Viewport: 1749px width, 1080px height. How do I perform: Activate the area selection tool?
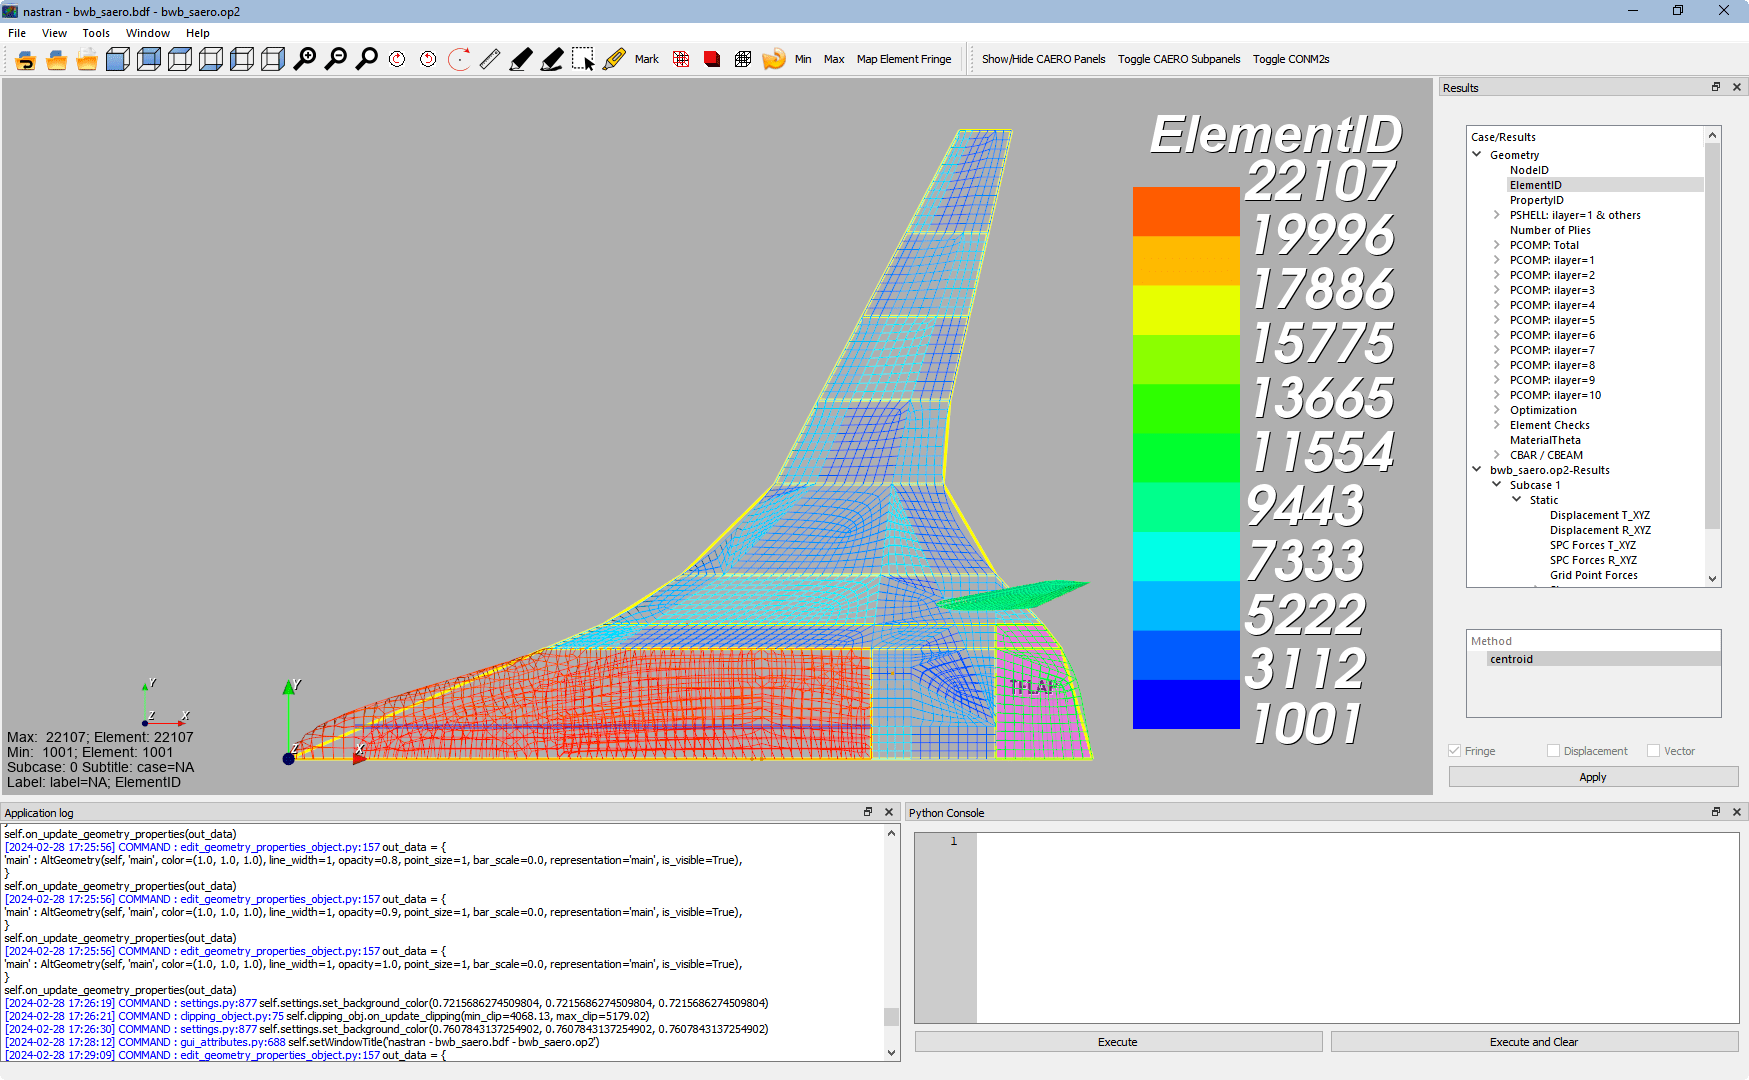583,59
